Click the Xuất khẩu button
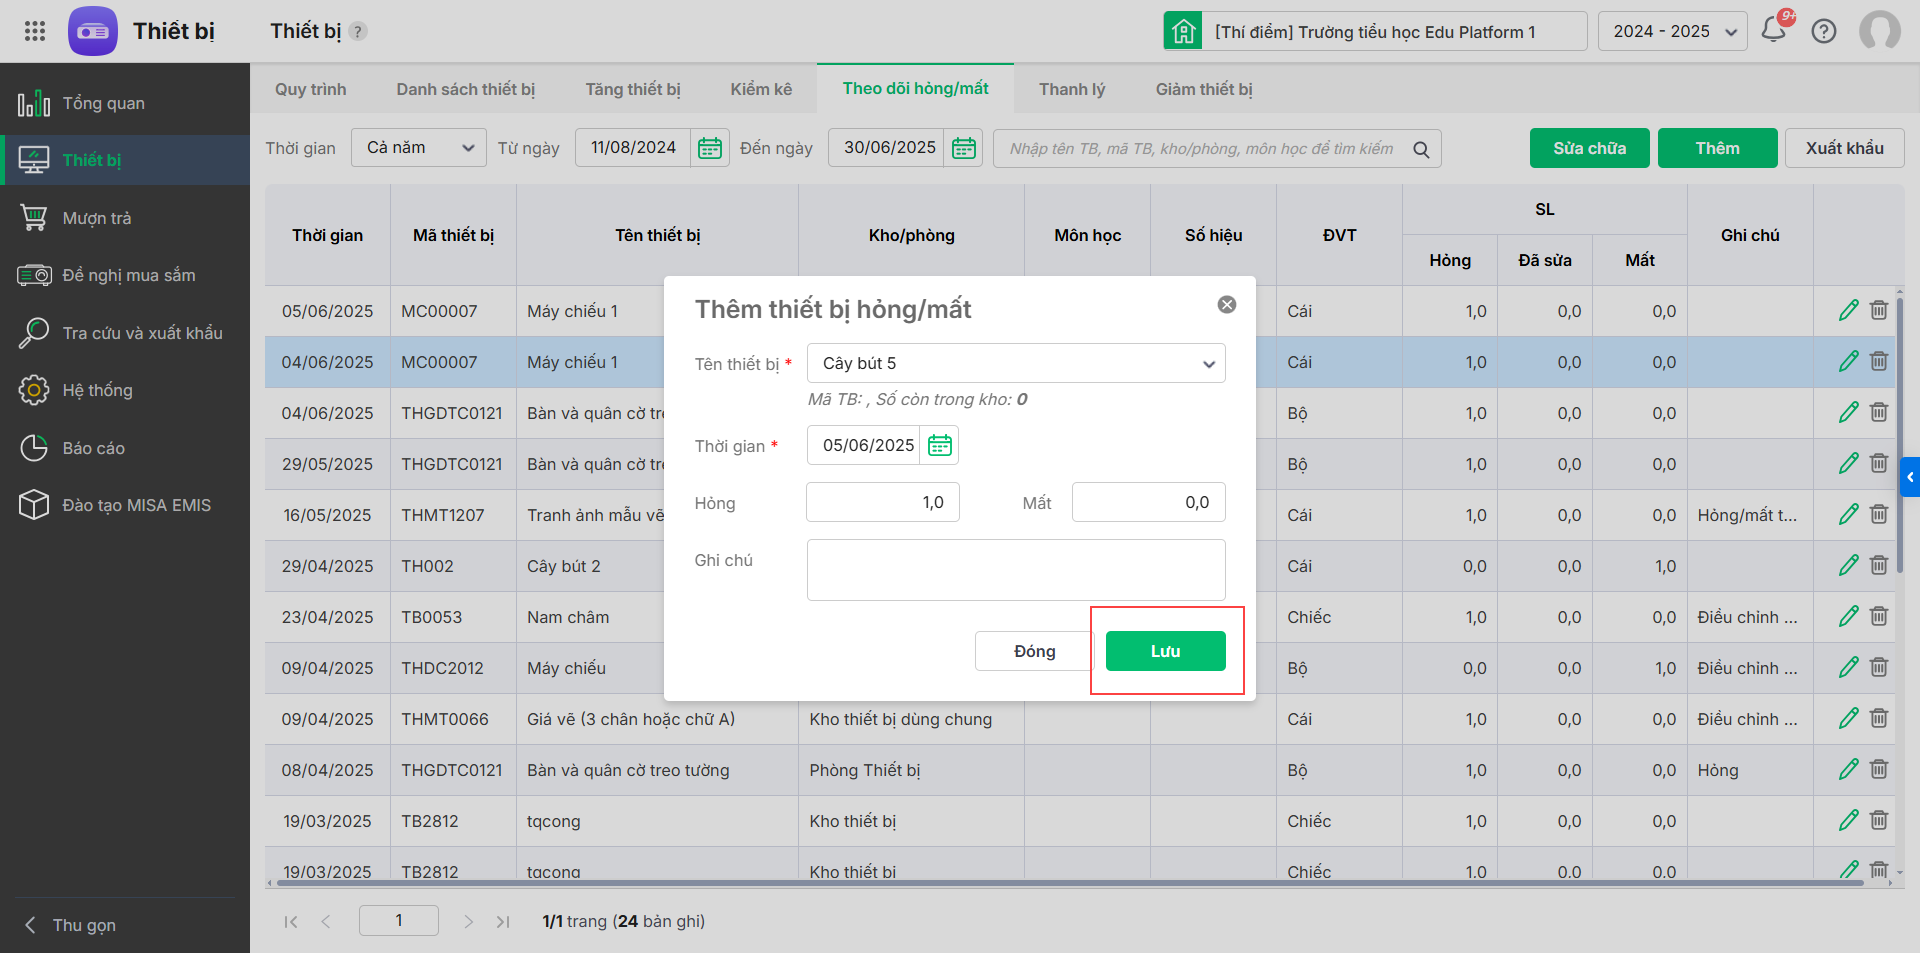The image size is (1920, 953). [1844, 148]
